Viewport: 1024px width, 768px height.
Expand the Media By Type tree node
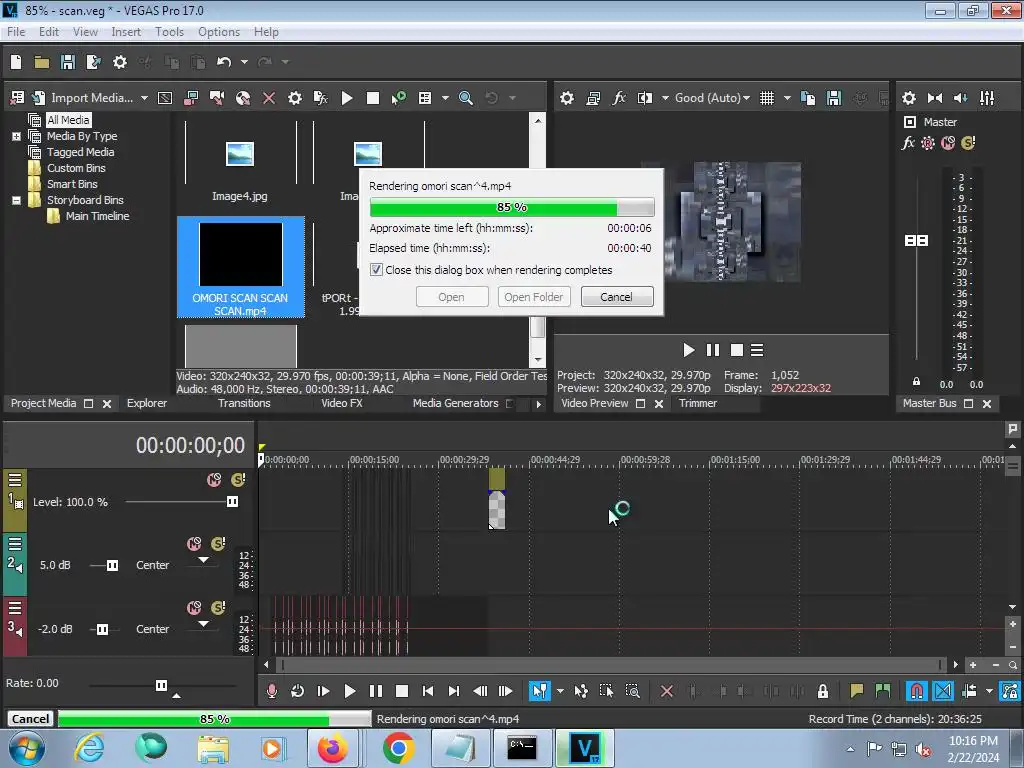16,136
